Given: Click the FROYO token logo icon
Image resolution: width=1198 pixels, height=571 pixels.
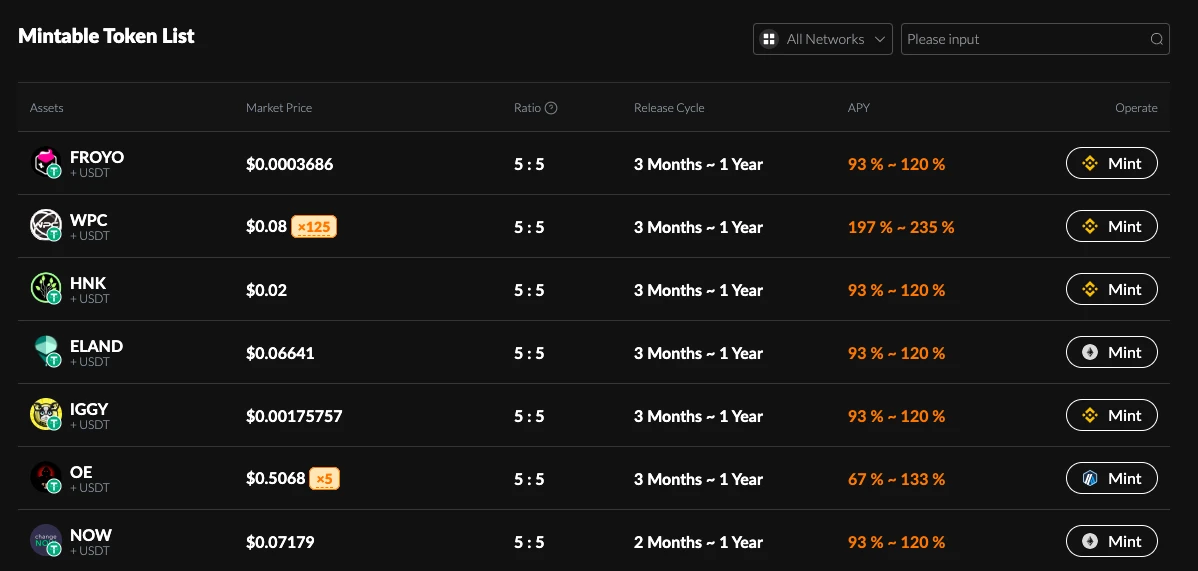Looking at the screenshot, I should pyautogui.click(x=45, y=163).
